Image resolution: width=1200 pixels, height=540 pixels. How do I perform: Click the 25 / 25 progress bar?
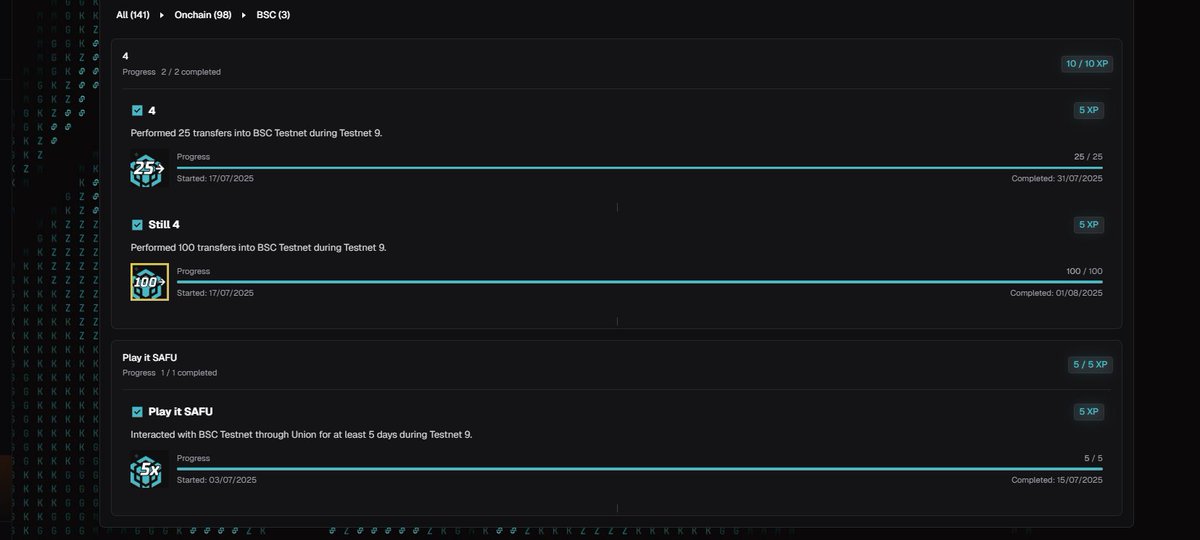[x=640, y=168]
